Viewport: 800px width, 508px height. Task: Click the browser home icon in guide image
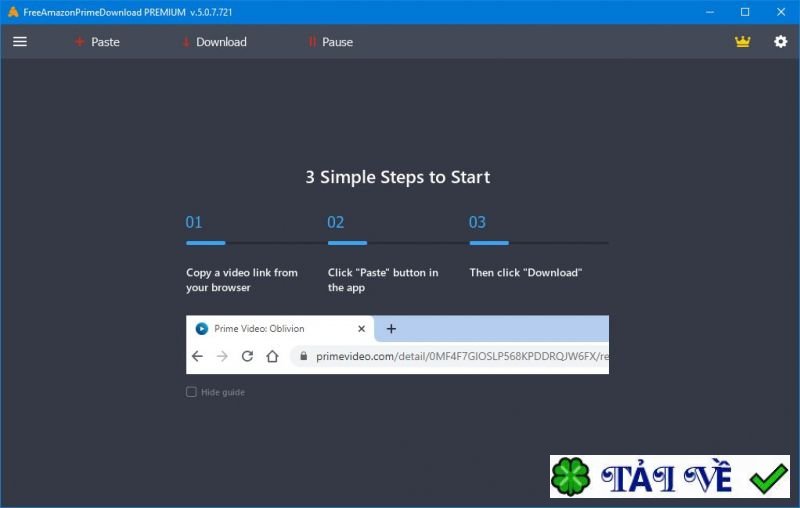[272, 356]
